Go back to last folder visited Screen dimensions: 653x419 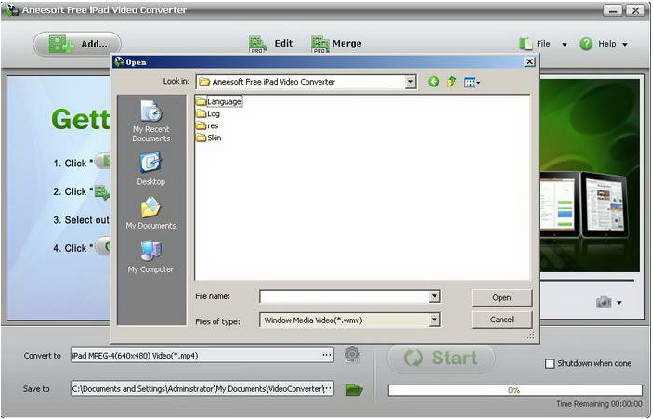click(x=433, y=82)
